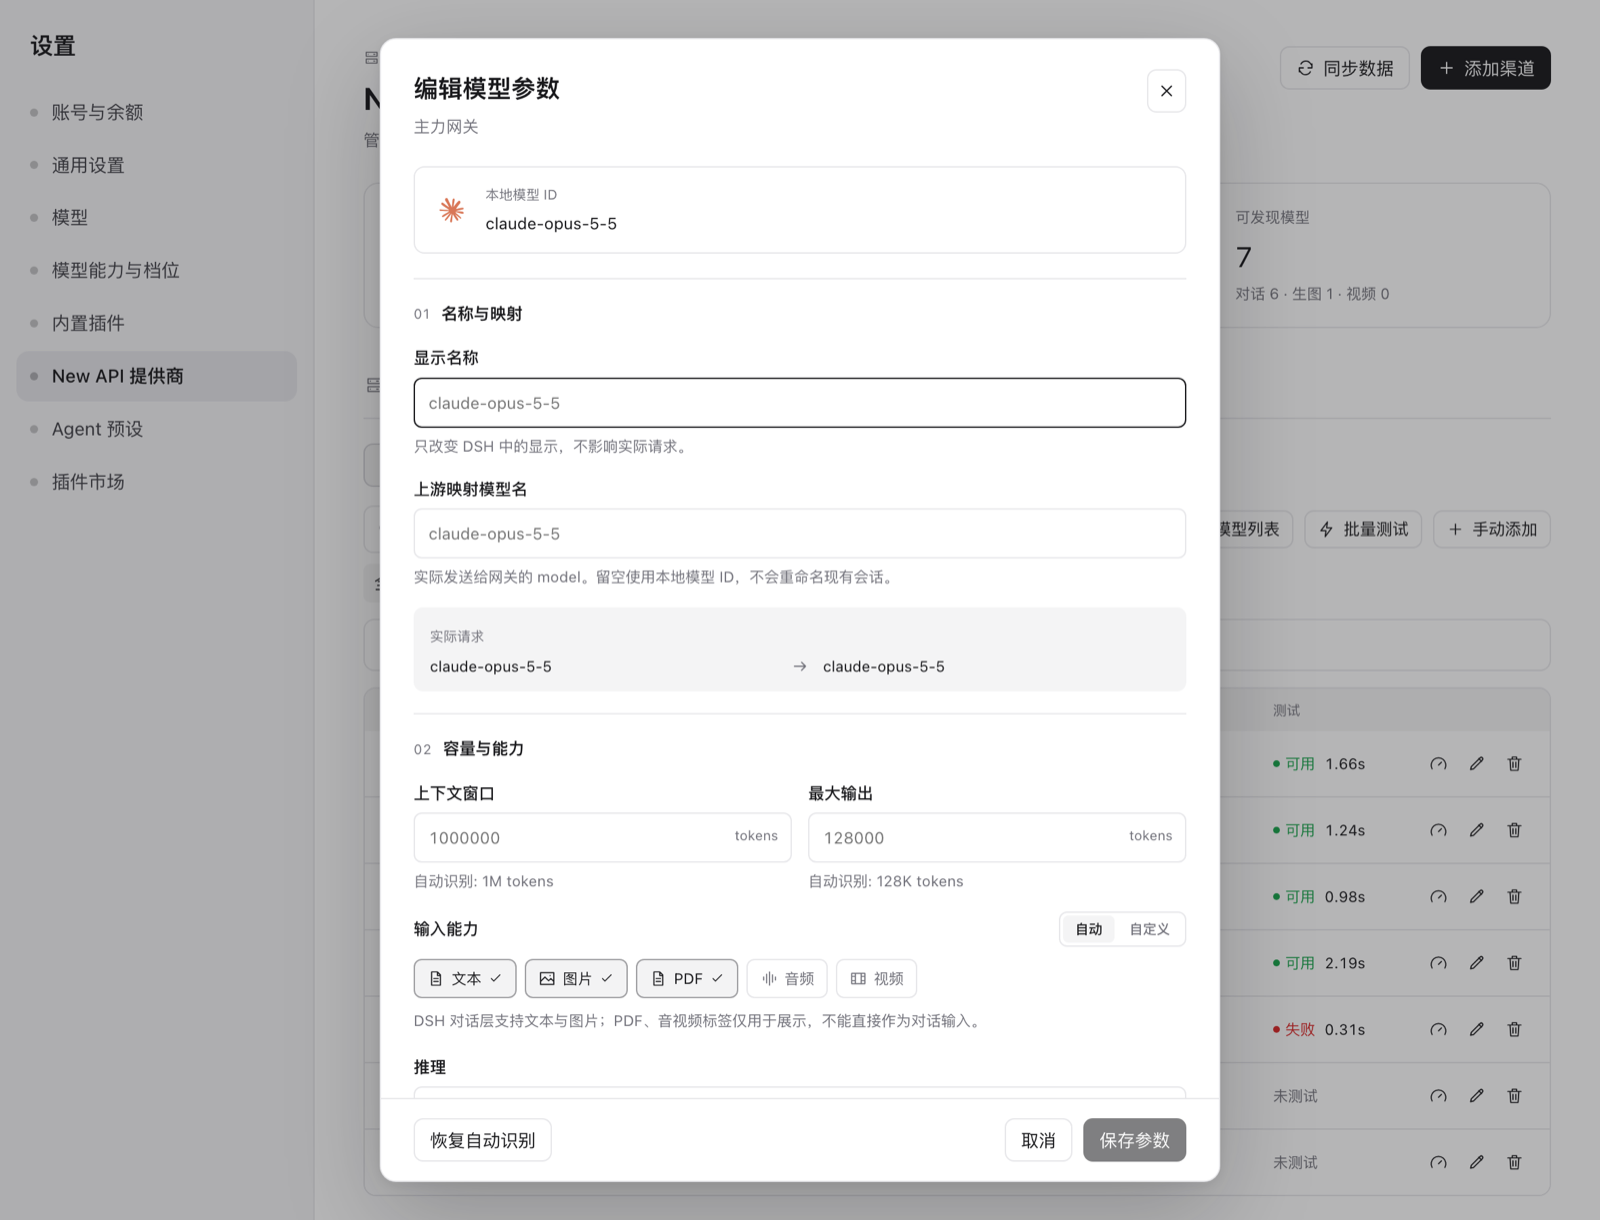Switch input capability mode to 自定义
Image resolution: width=1600 pixels, height=1220 pixels.
(1149, 929)
